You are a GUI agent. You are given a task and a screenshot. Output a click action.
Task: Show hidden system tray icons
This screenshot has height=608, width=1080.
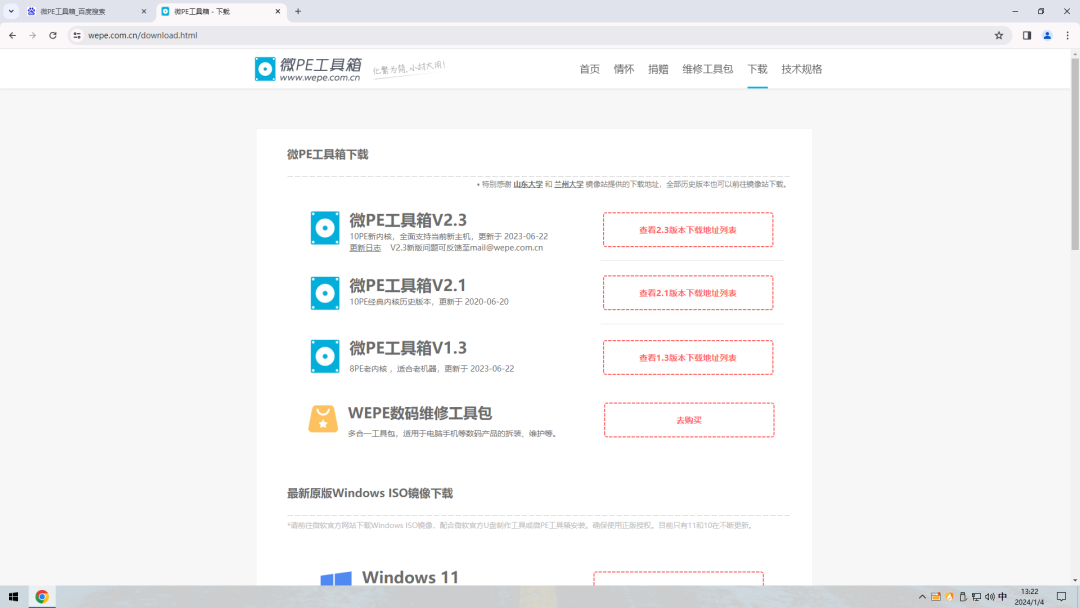click(922, 597)
